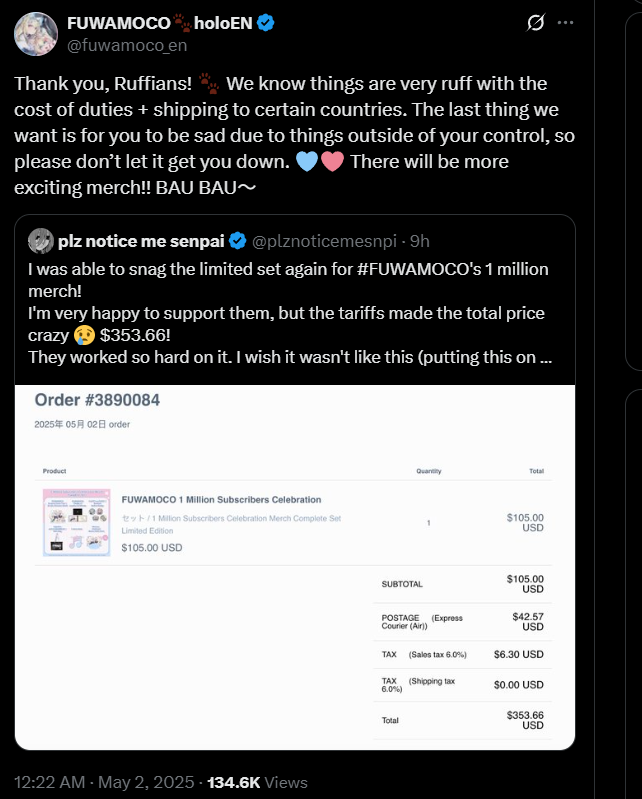Click the blue heart emoji in the post

point(308,161)
